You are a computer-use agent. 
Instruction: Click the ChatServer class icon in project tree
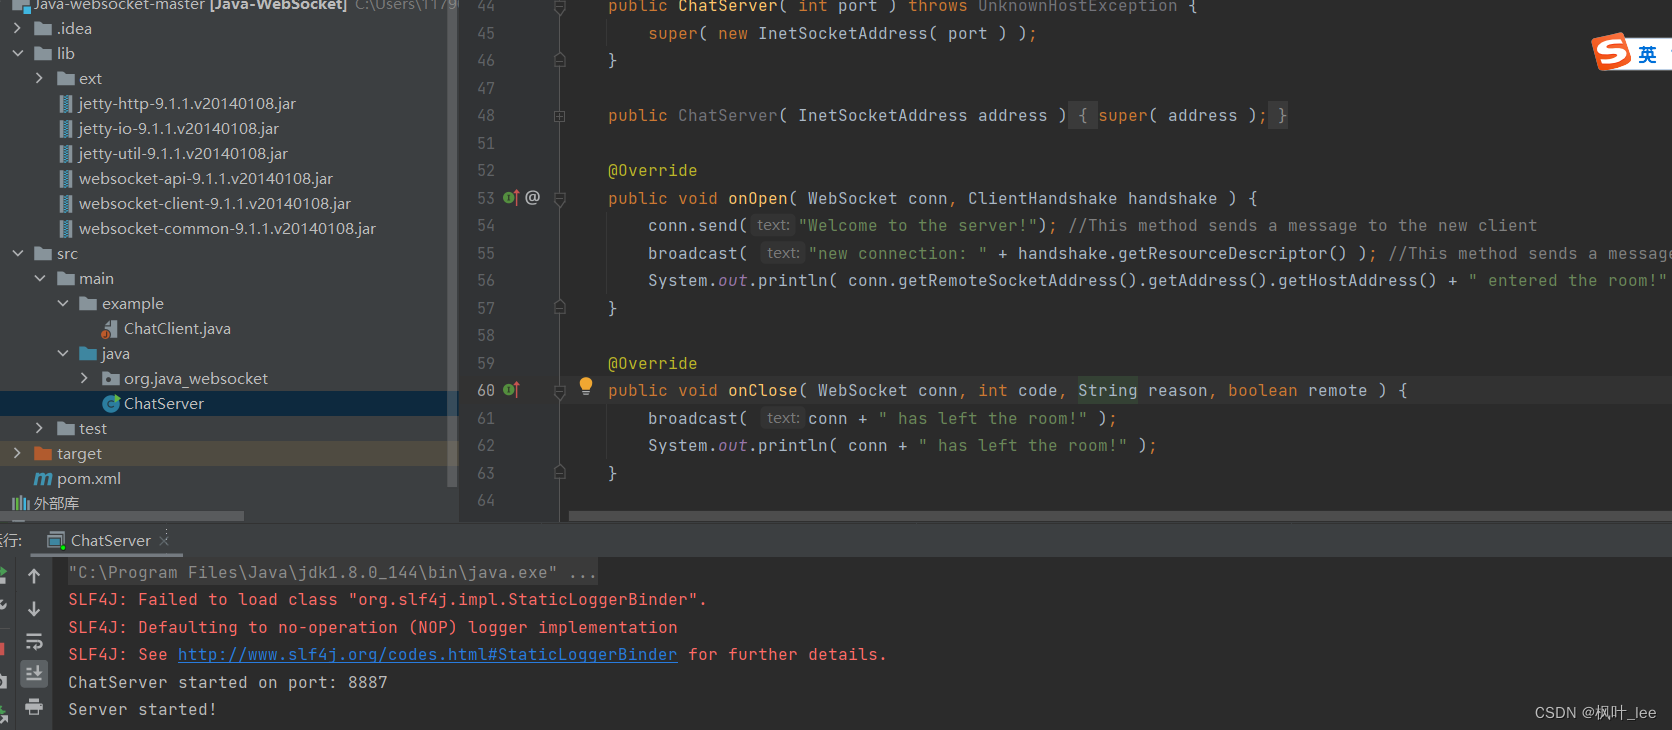[x=111, y=403]
